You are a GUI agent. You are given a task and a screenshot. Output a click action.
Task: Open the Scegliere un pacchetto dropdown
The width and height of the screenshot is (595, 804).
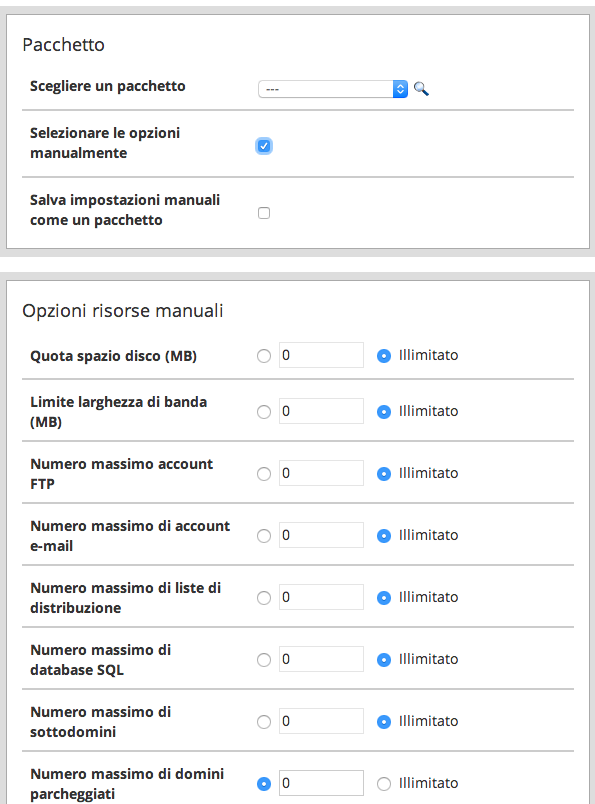[333, 89]
